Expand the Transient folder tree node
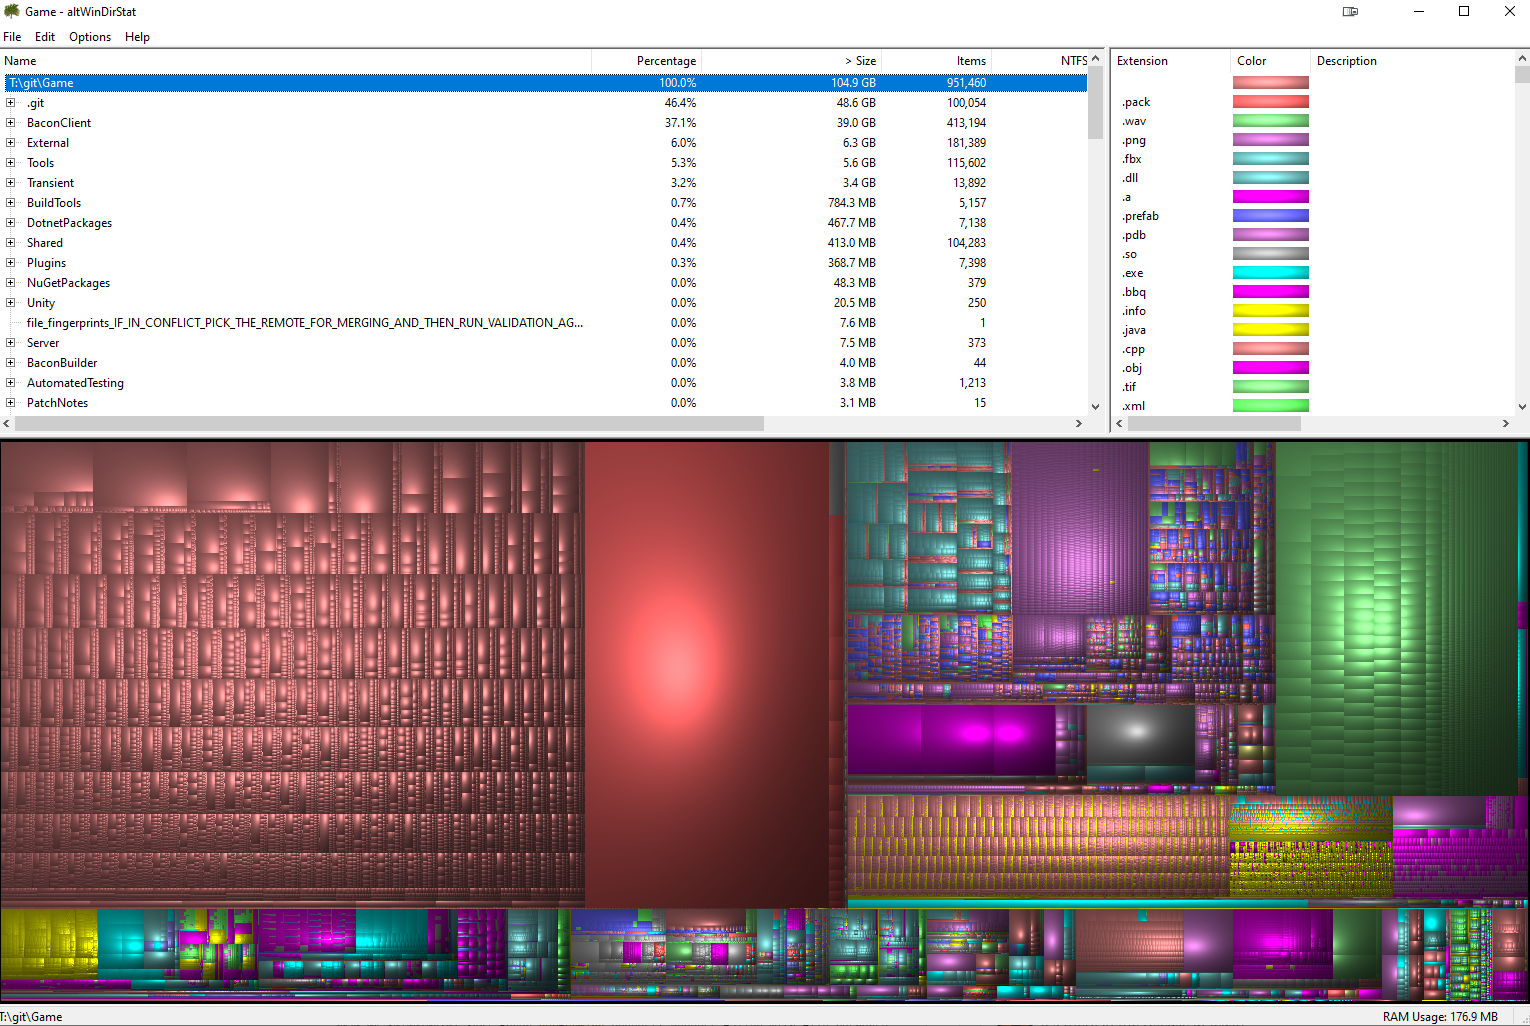Image resolution: width=1530 pixels, height=1026 pixels. 11,183
